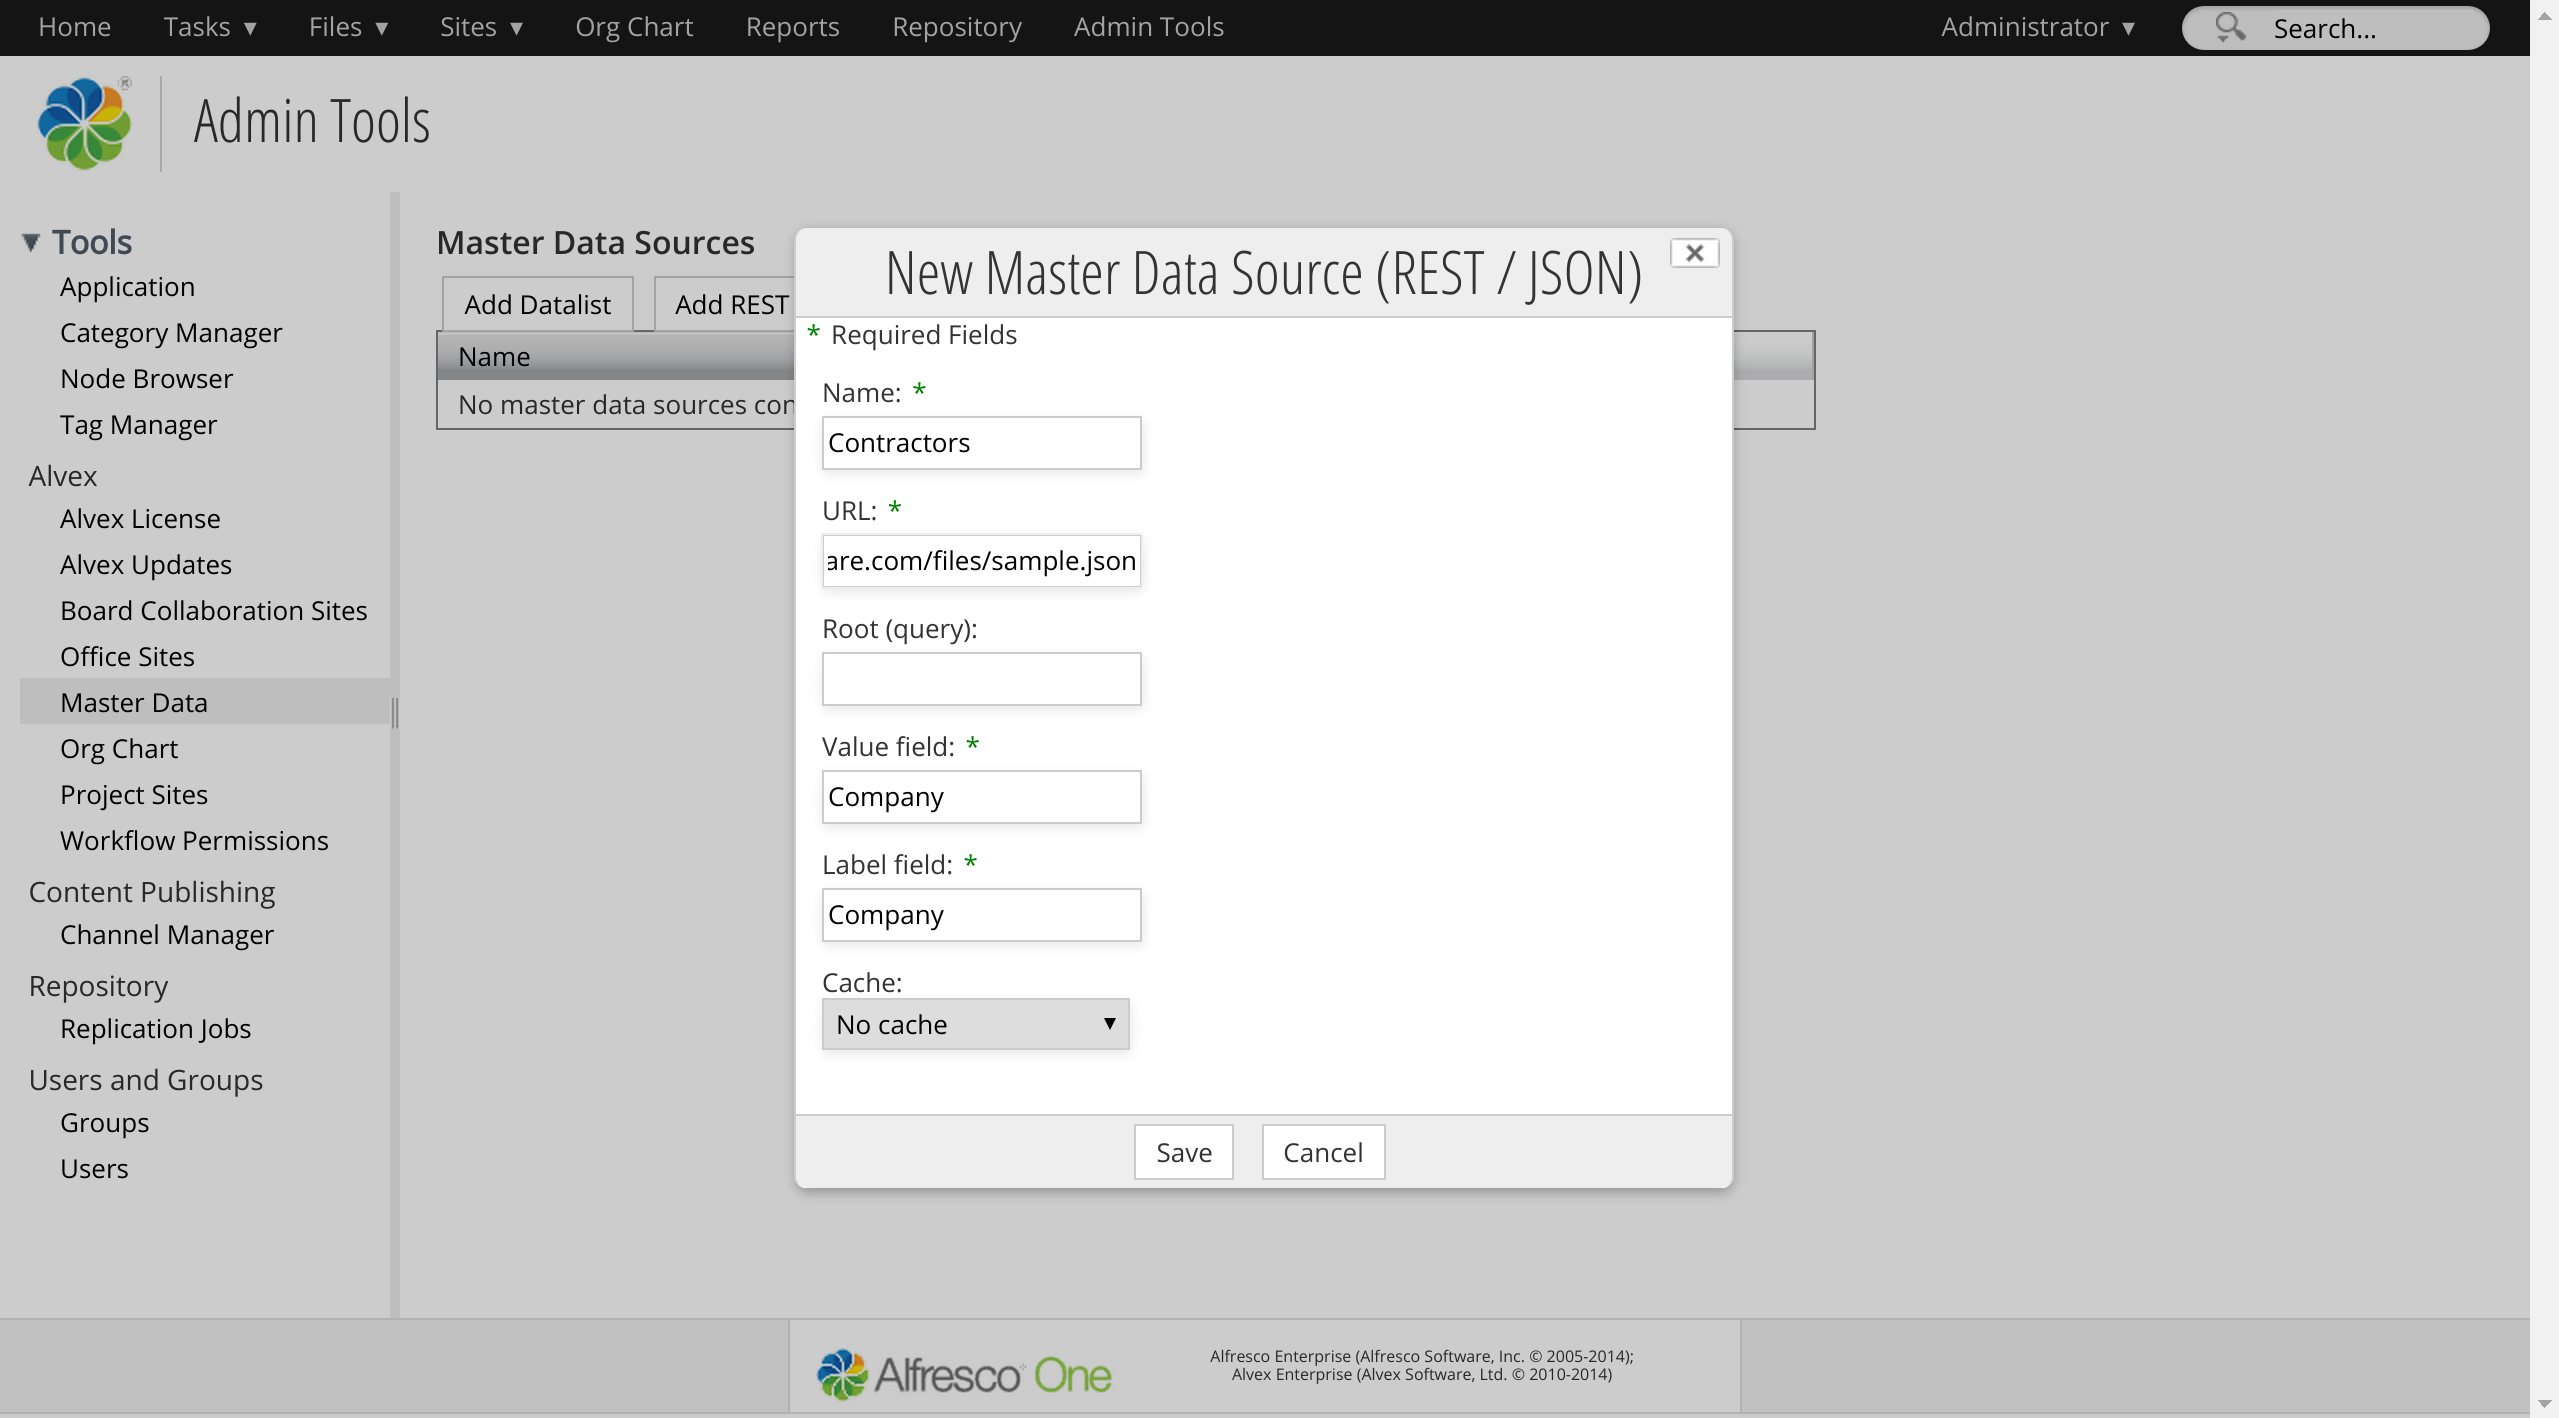
Task: Open Node Browser in sidebar
Action: click(146, 378)
